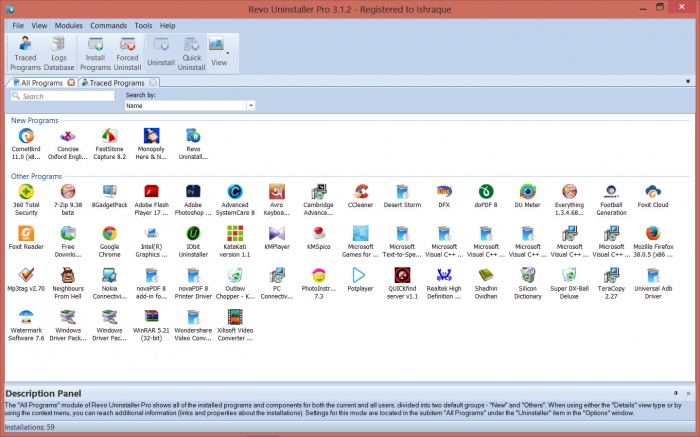Pin the Description Panel
Screen dimensions: 700x437
[675, 393]
